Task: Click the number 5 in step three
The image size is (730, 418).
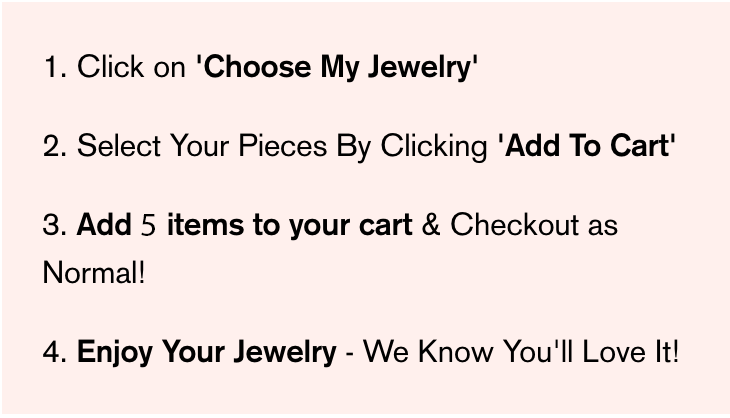Action: (x=148, y=225)
